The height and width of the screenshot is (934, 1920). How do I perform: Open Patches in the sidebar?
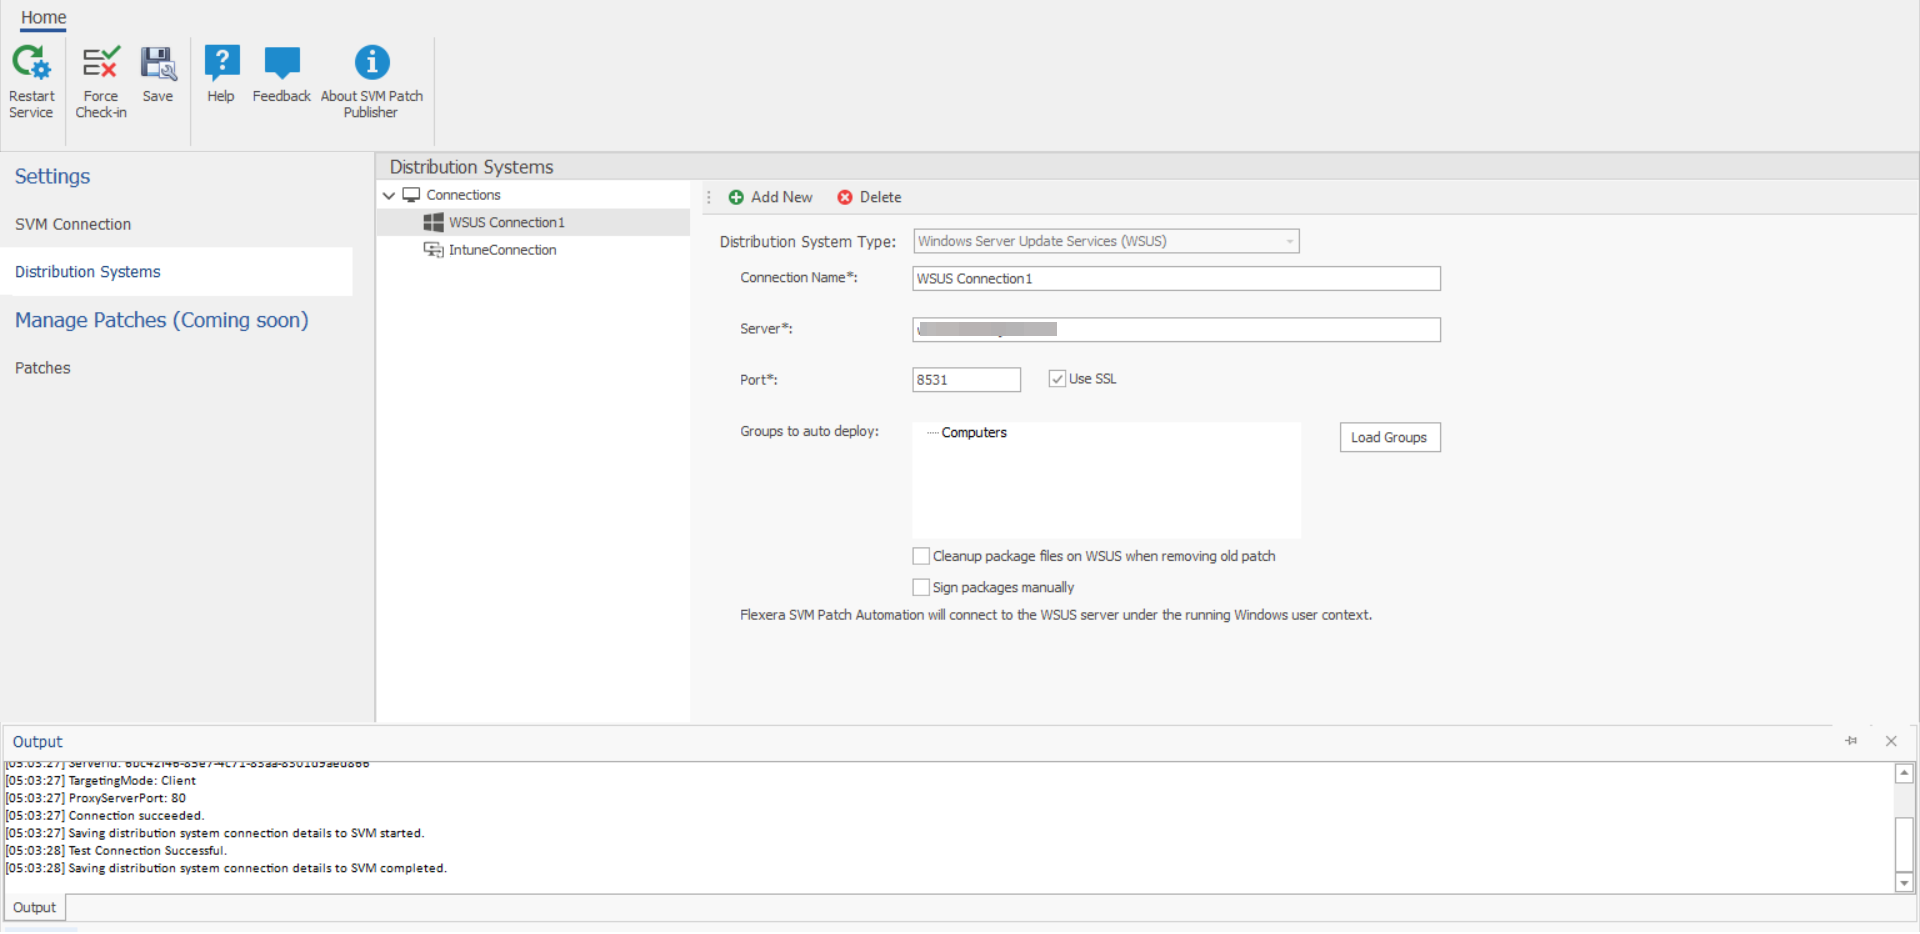click(x=43, y=368)
